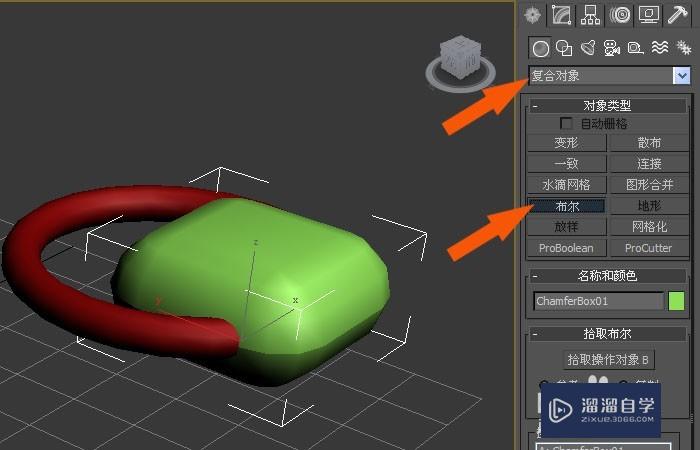The image size is (700, 450).
Task: Select the Systems gears icon
Action: point(683,47)
